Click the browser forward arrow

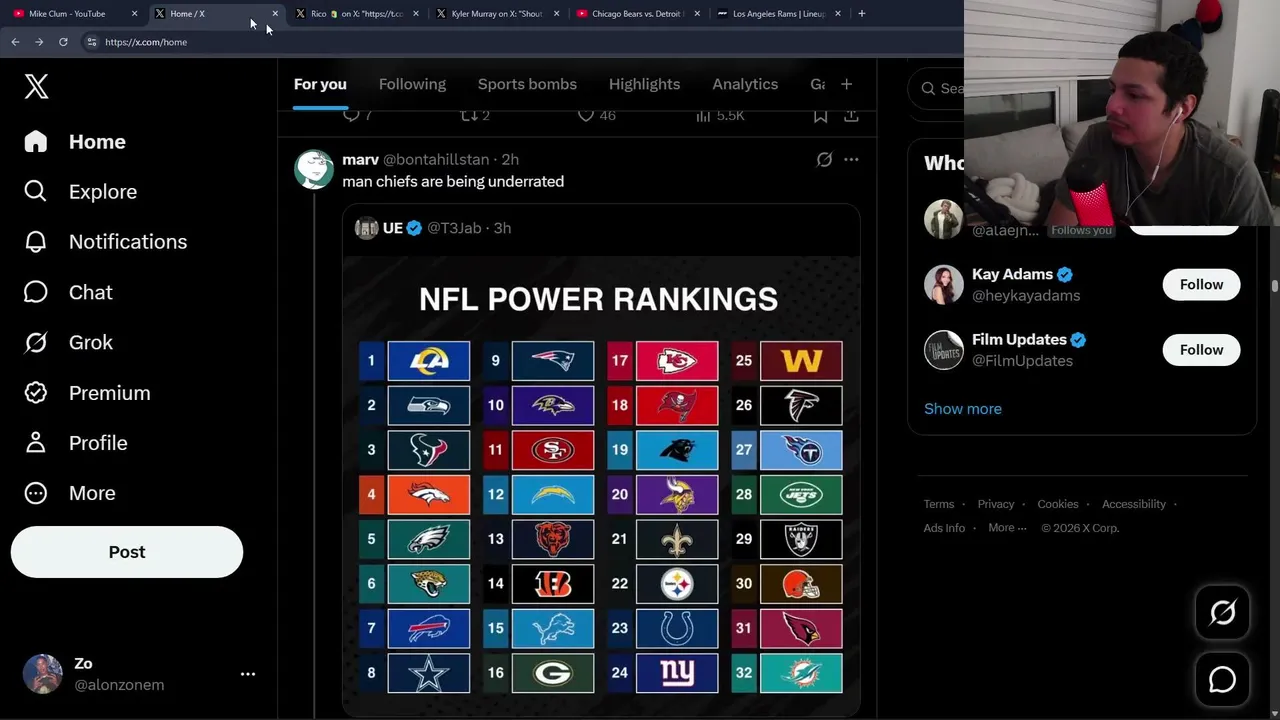[x=39, y=42]
